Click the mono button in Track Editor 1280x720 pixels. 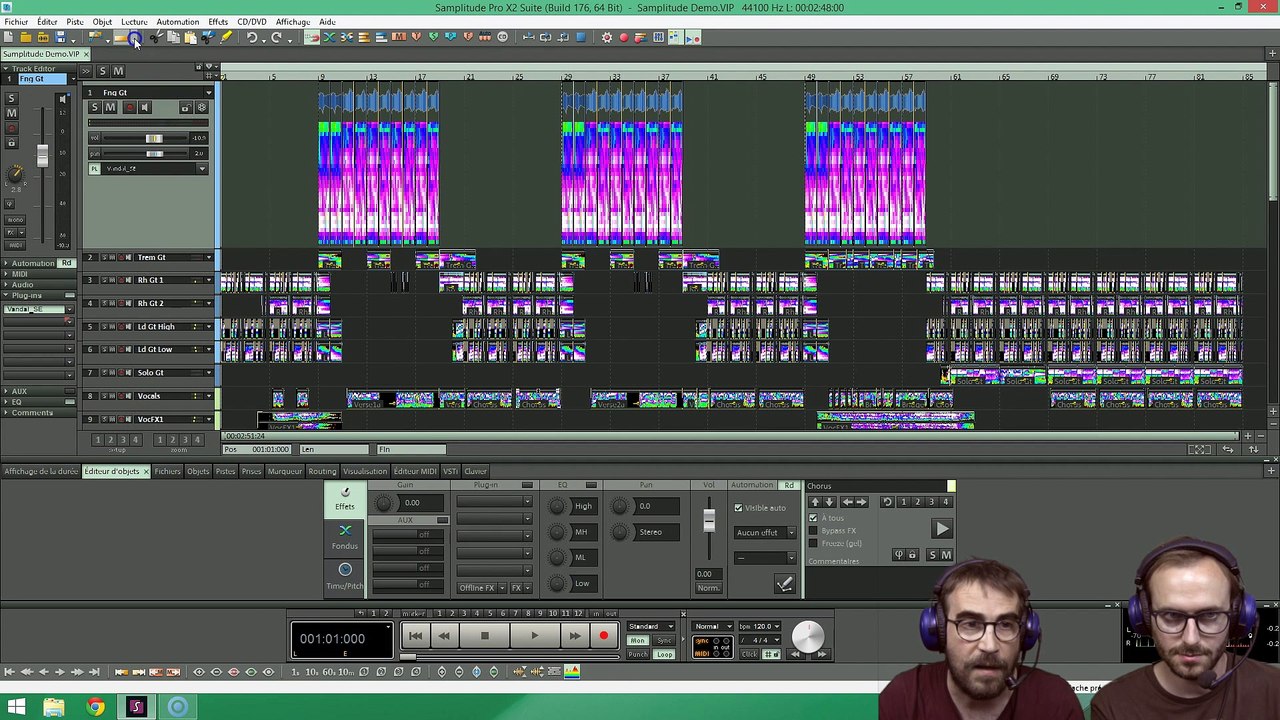15,219
